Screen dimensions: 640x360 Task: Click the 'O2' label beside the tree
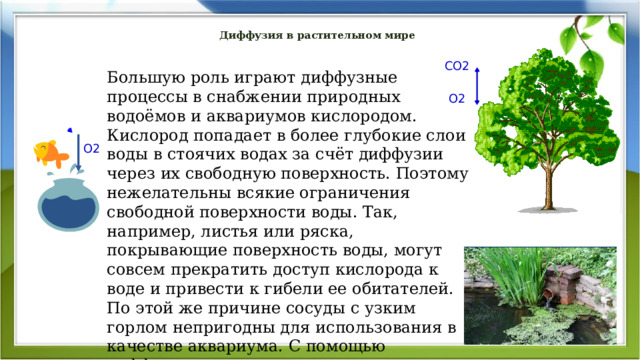pos(457,99)
